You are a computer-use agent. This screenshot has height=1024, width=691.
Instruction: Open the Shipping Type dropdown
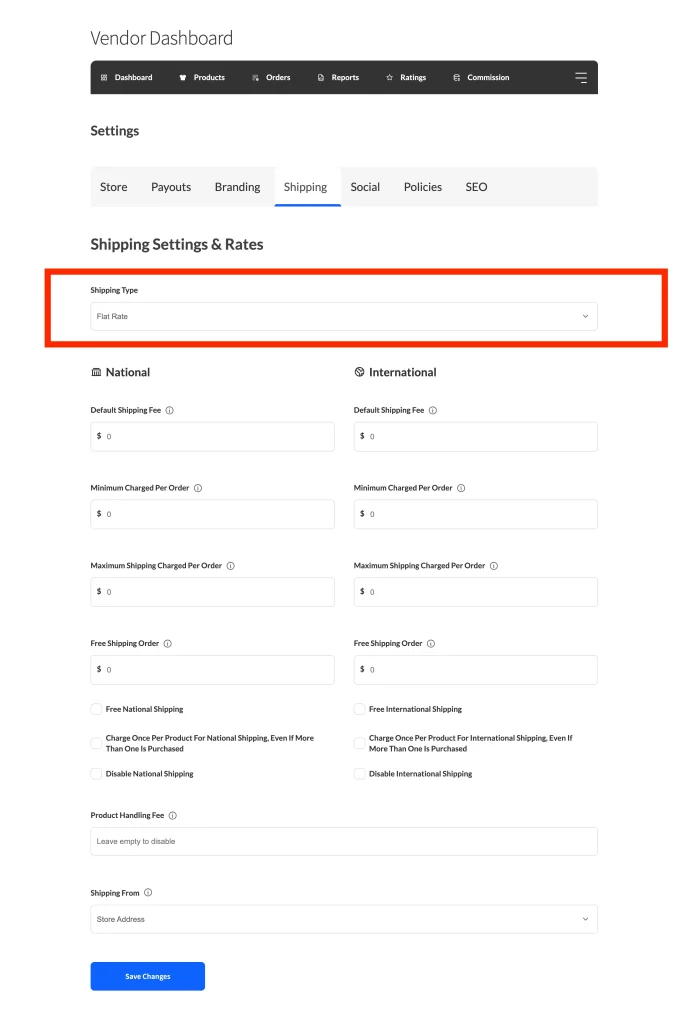point(344,317)
